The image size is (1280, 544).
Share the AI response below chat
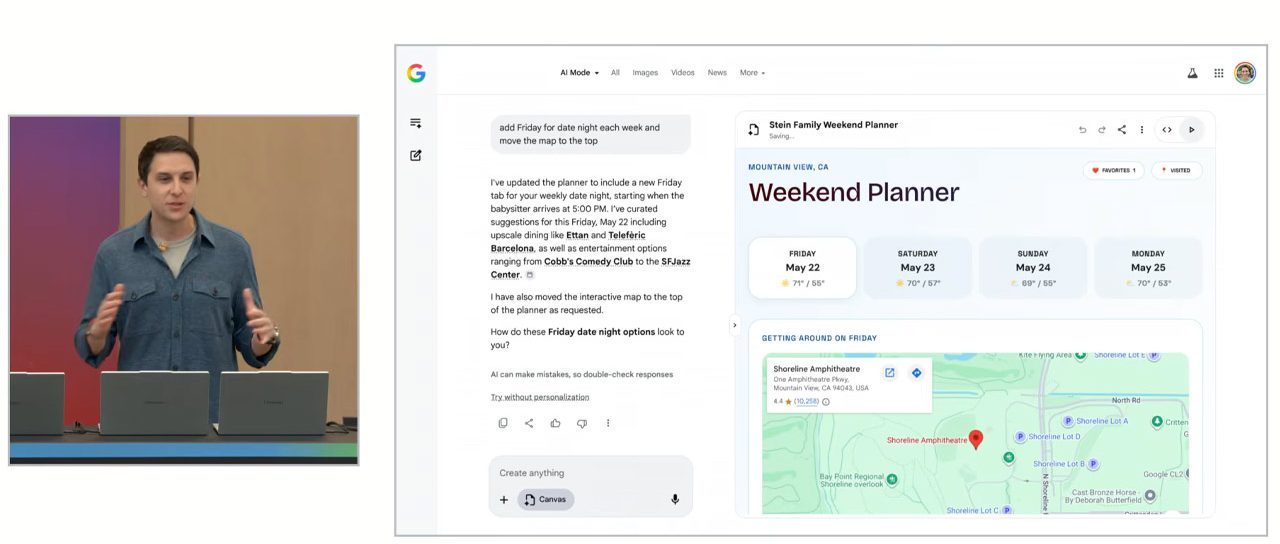(x=529, y=423)
